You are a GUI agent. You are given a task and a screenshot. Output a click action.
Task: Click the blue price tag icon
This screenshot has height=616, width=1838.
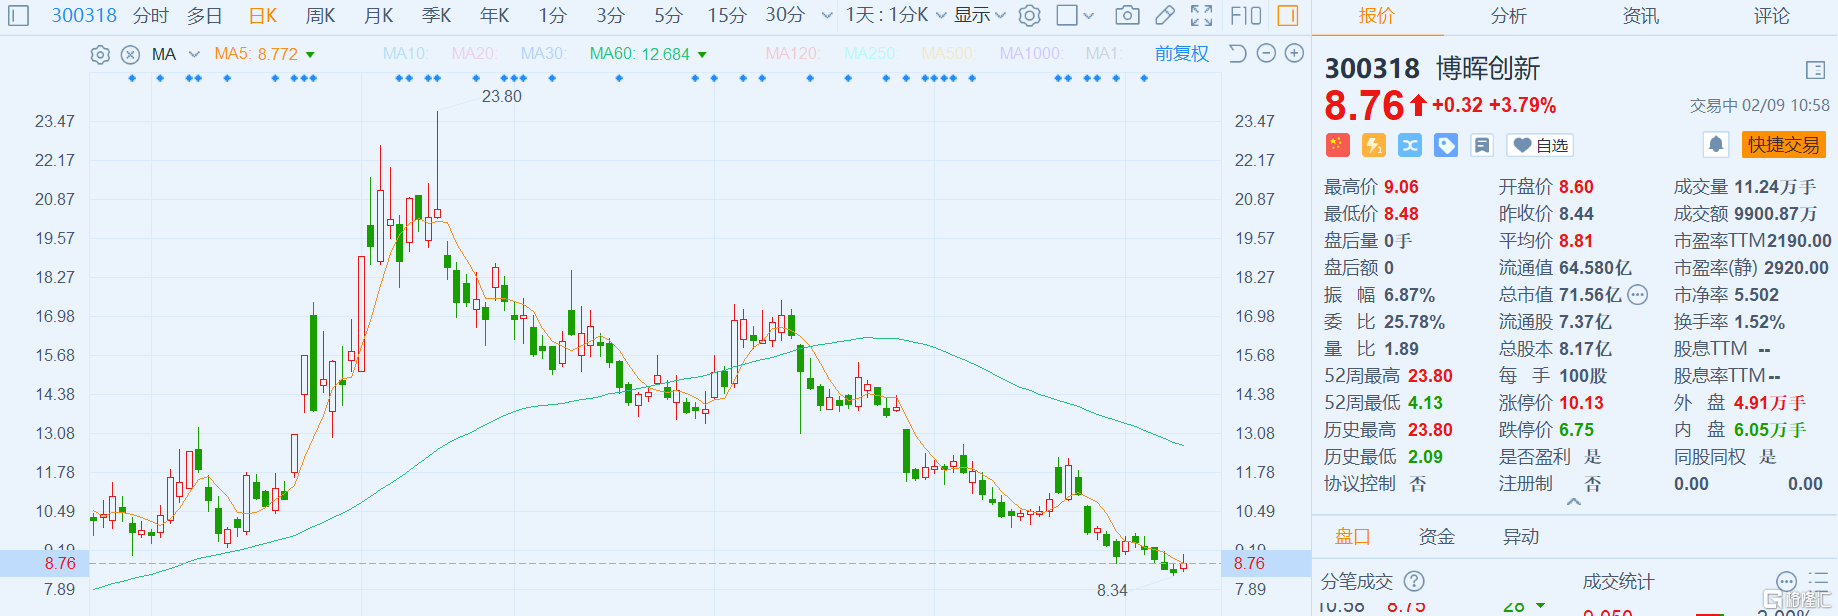click(x=1446, y=145)
